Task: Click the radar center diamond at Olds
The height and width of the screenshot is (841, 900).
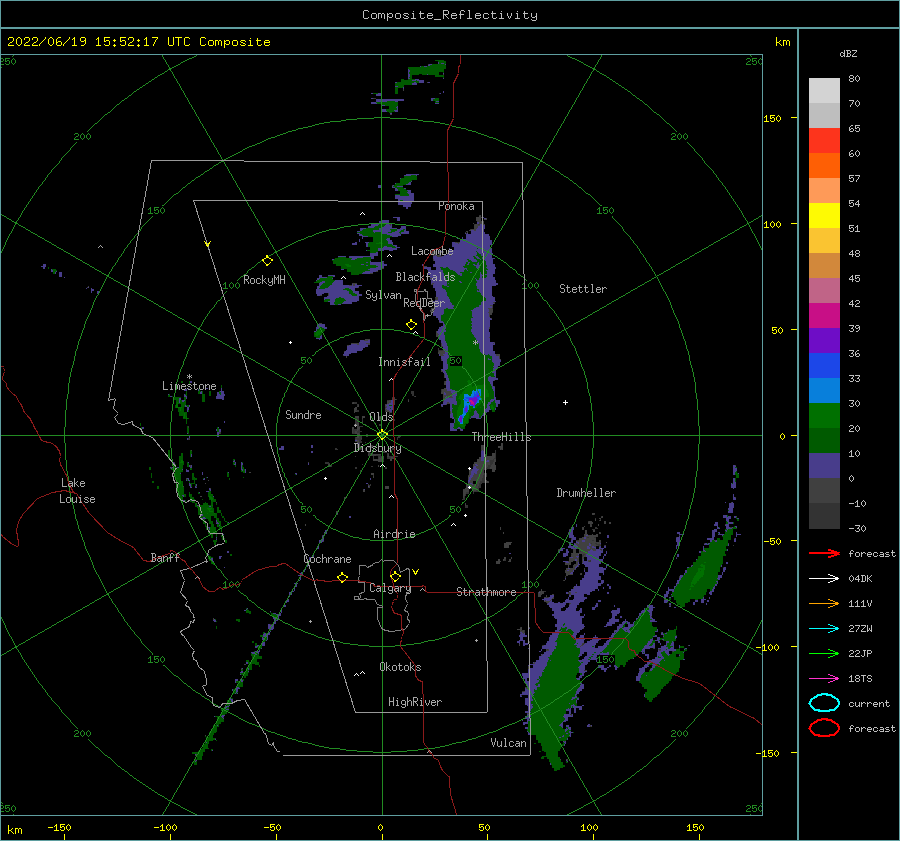Action: [382, 435]
